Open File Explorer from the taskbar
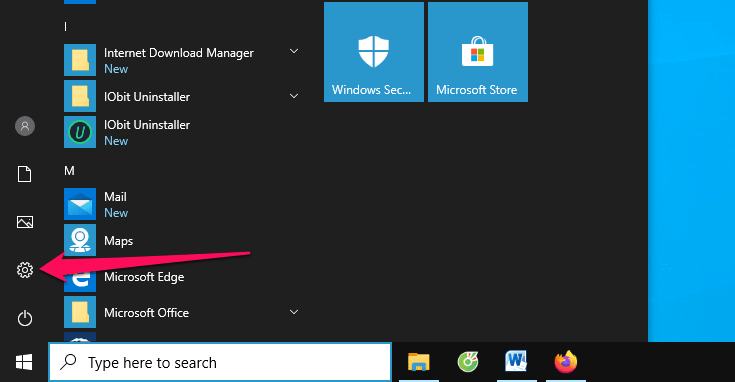 point(419,362)
